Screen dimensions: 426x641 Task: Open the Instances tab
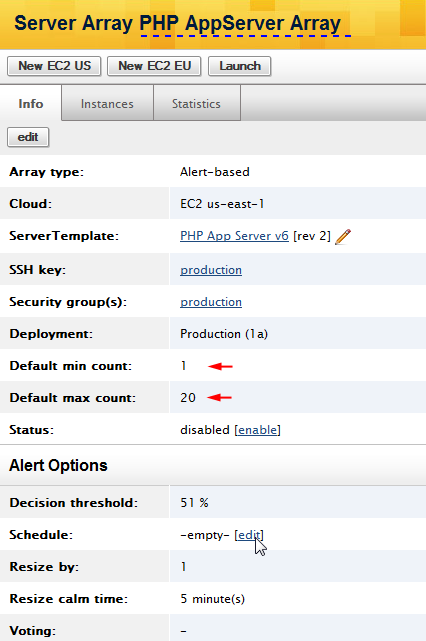point(107,104)
